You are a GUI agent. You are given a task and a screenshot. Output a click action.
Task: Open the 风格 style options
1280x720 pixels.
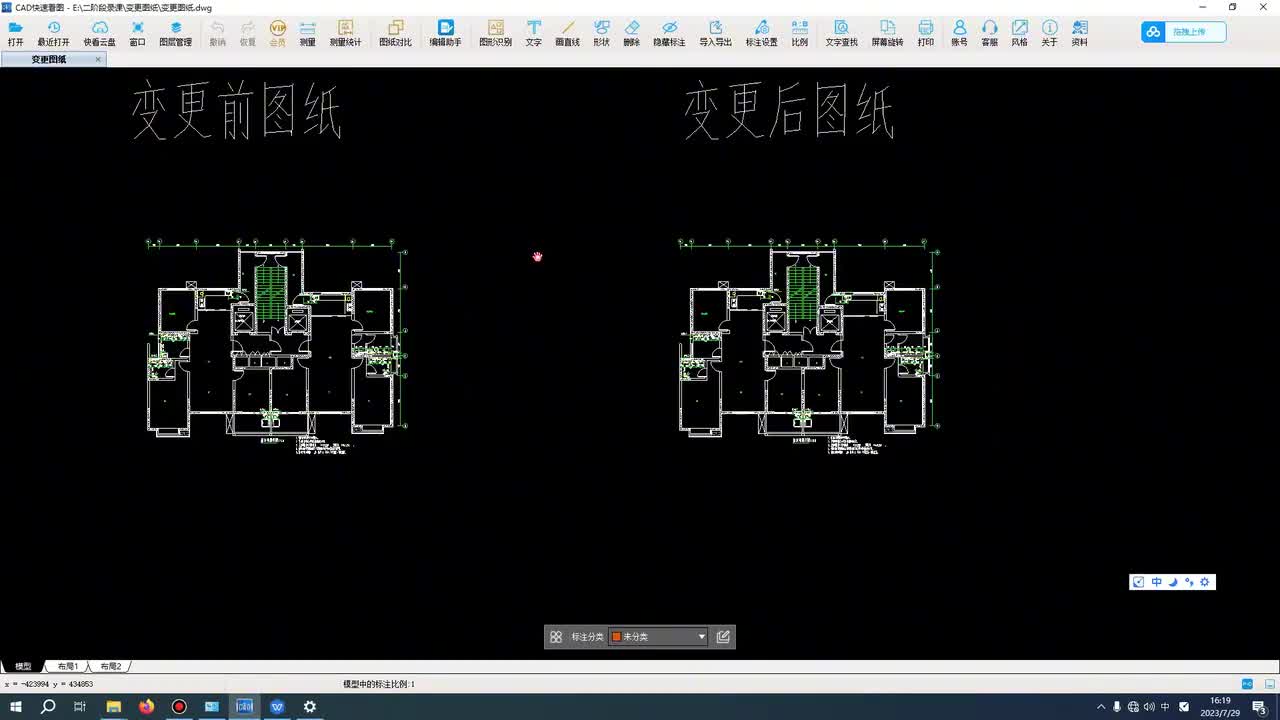click(x=1020, y=33)
